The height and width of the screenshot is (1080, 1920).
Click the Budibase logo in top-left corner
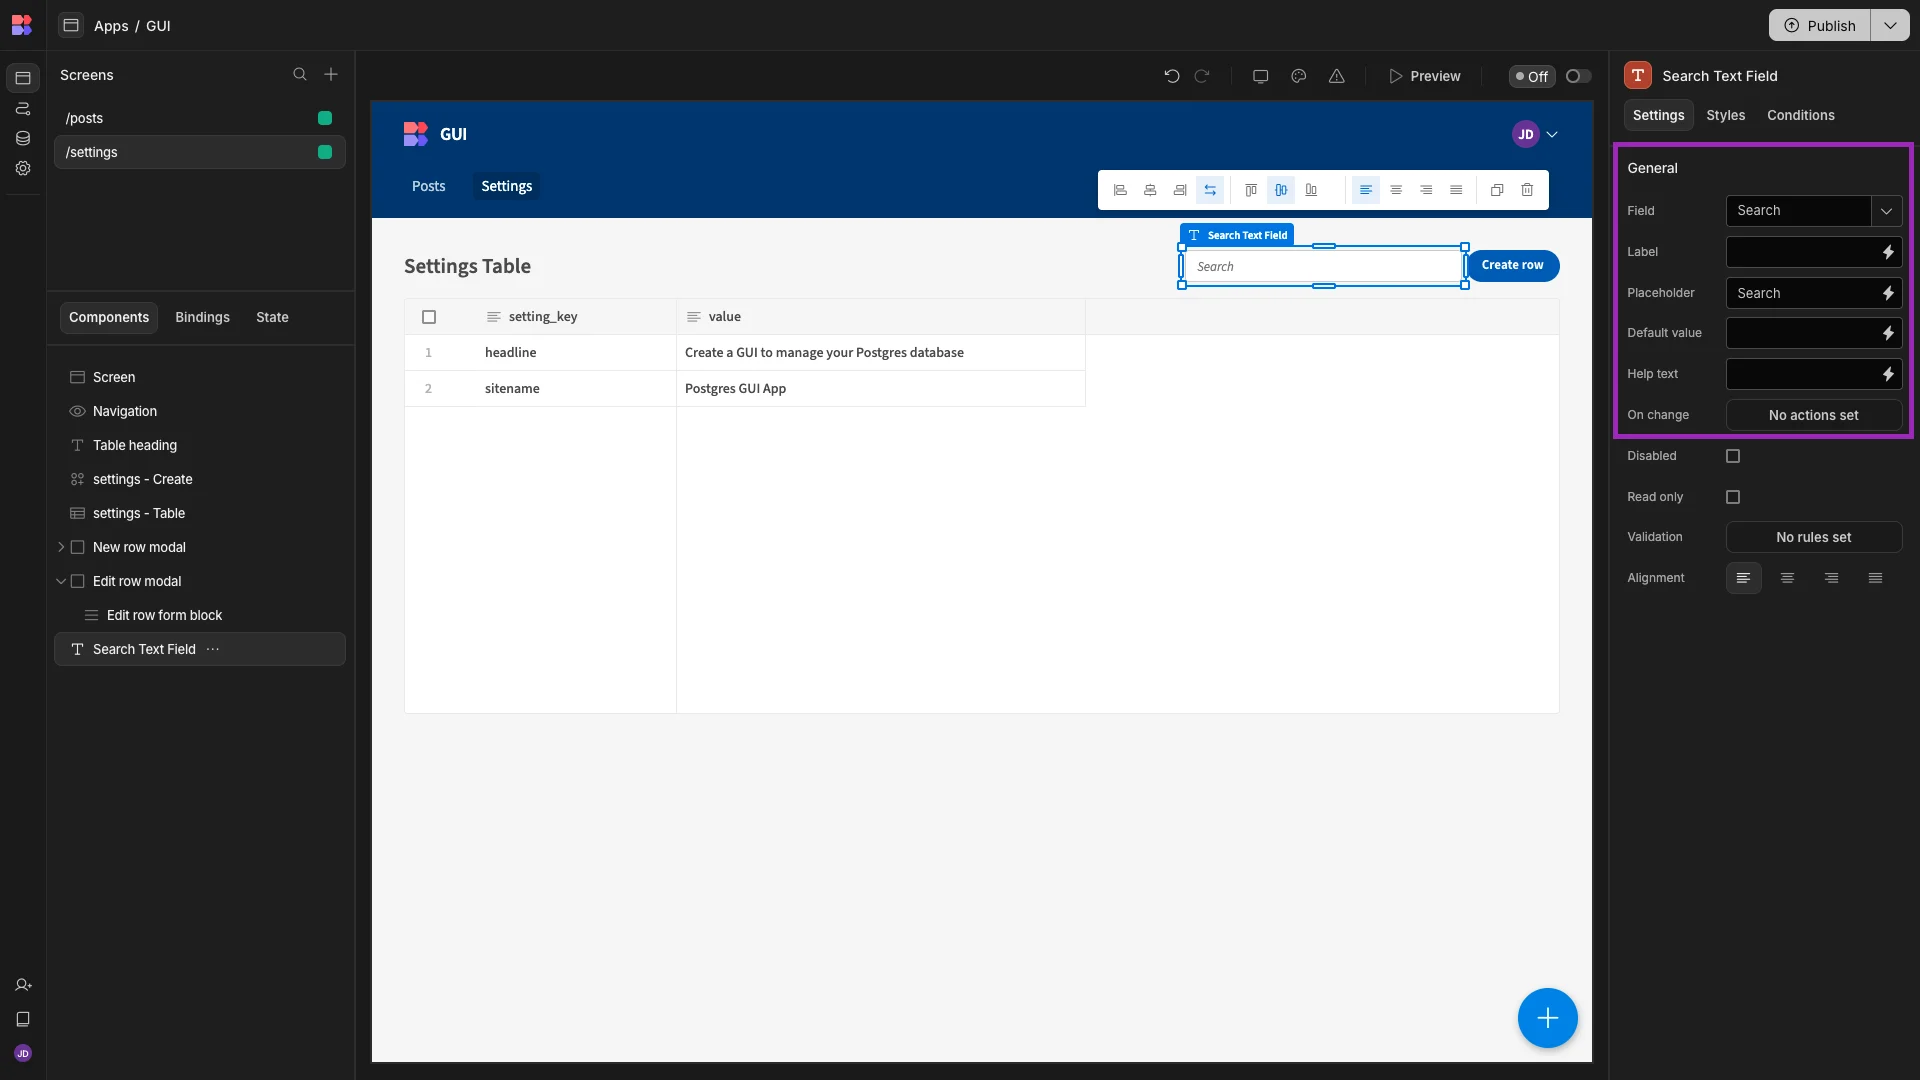coord(22,25)
